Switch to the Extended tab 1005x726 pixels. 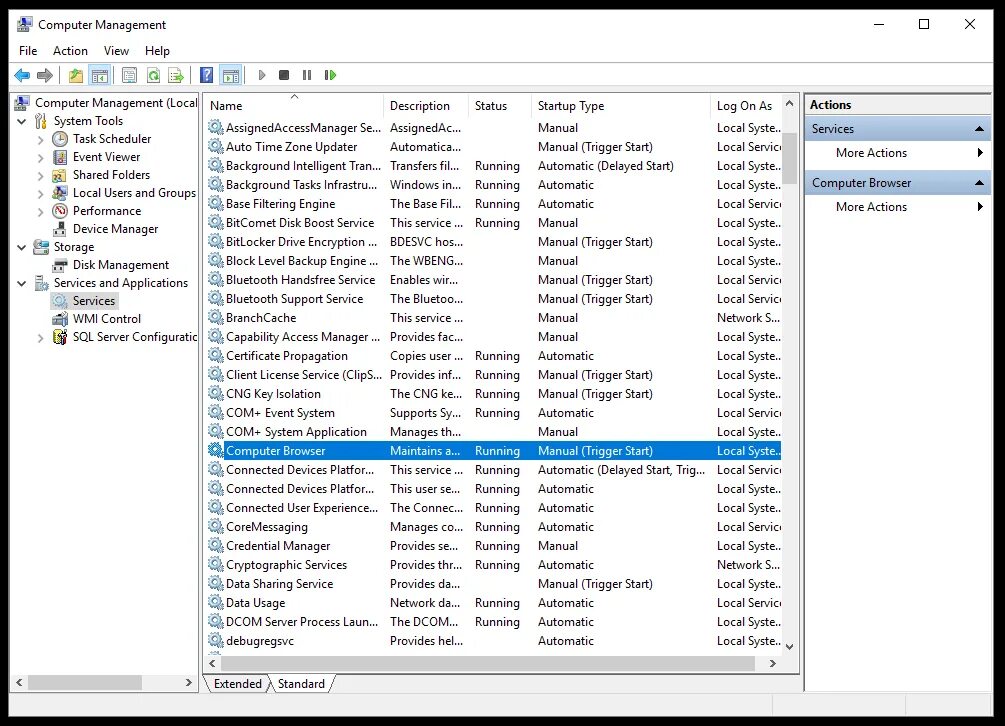click(x=238, y=684)
